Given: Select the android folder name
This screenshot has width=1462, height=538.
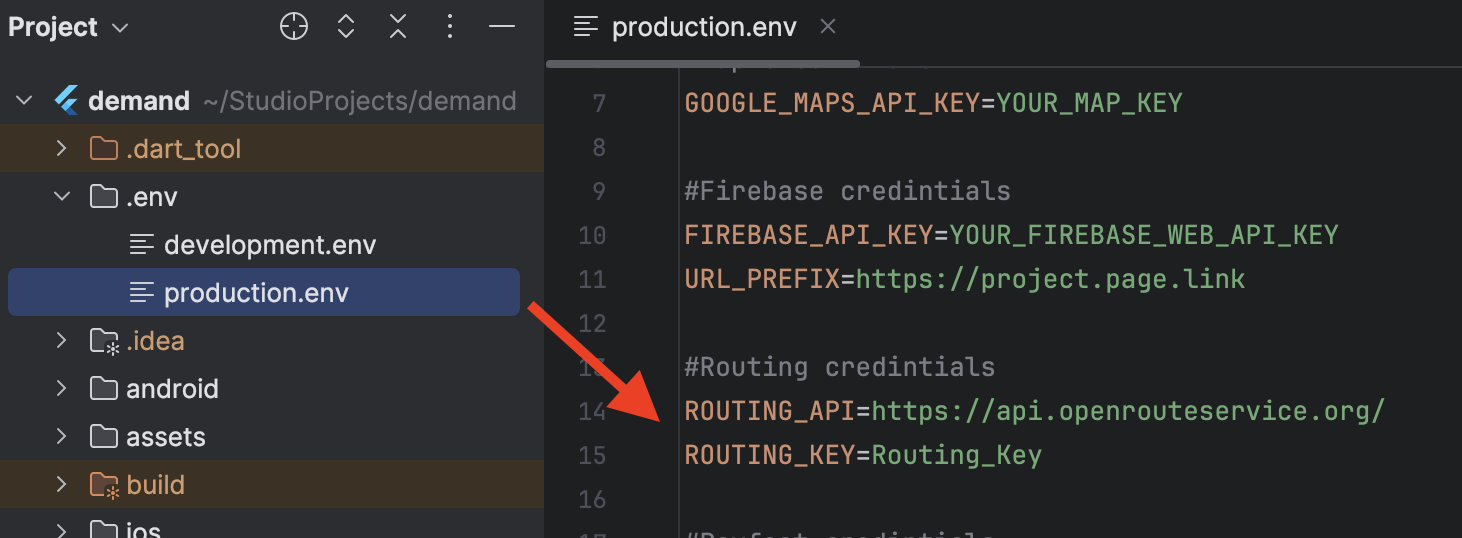Looking at the screenshot, I should pyautogui.click(x=172, y=389).
